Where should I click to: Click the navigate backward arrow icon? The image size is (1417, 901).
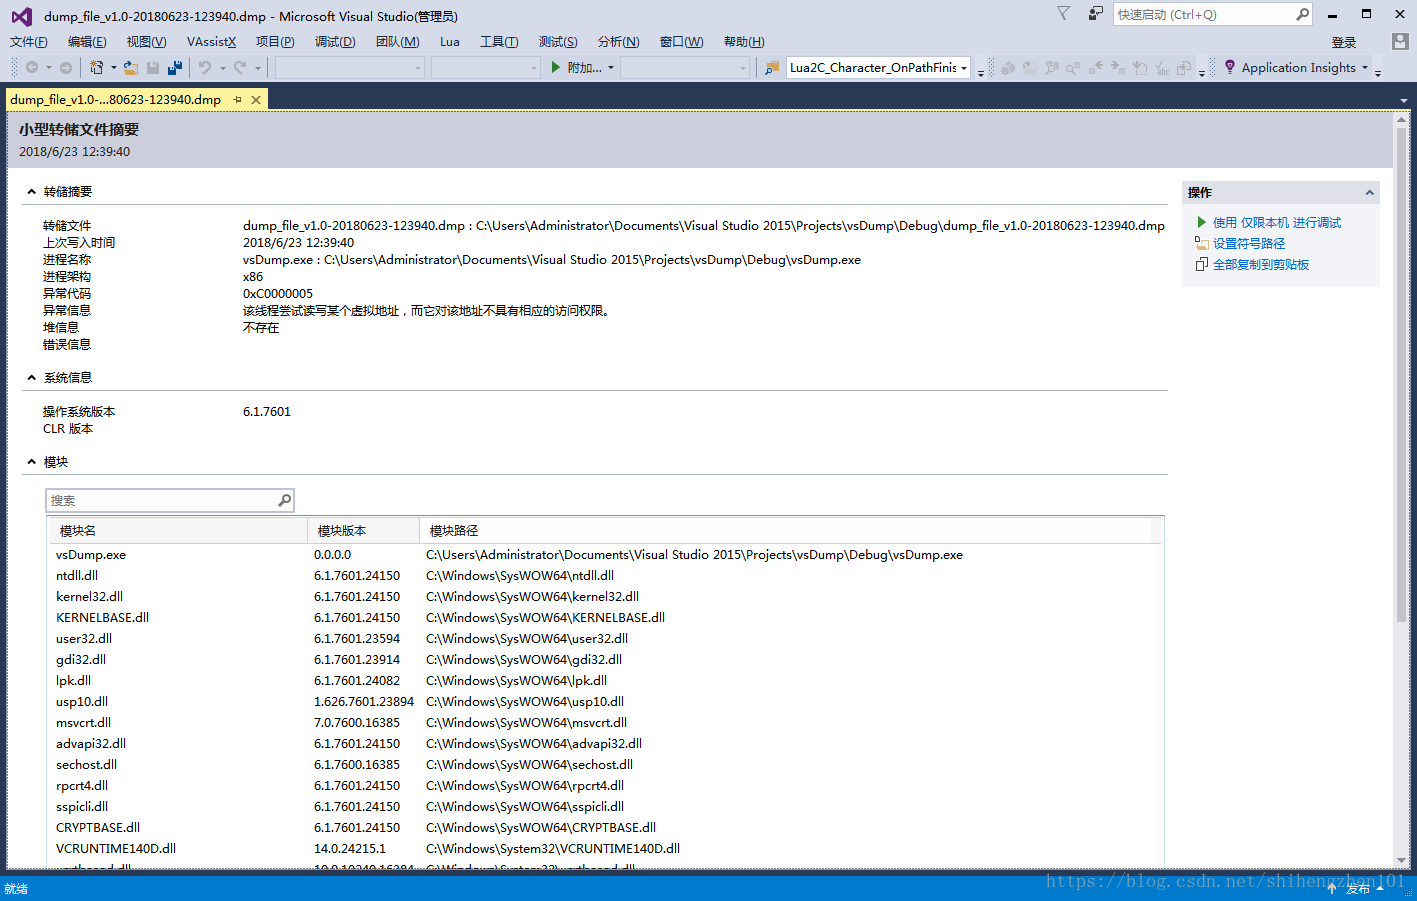32,68
